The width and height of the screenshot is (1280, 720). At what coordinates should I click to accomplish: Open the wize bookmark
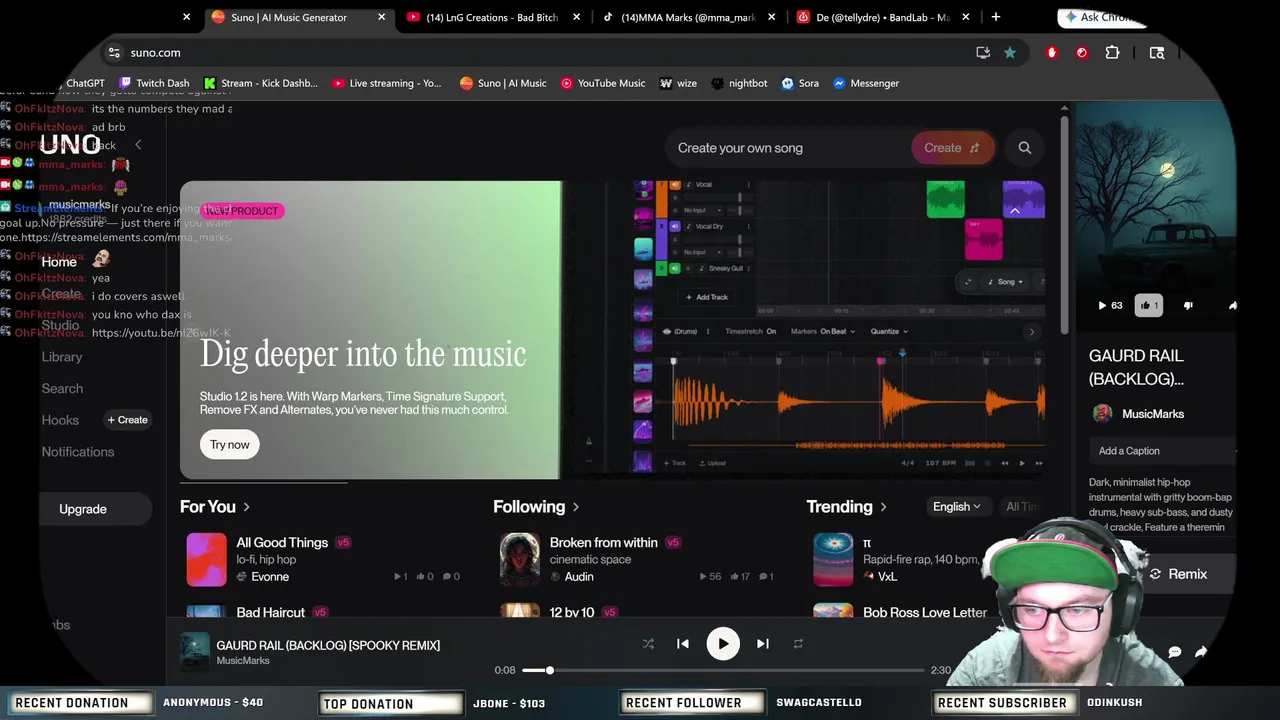[678, 83]
